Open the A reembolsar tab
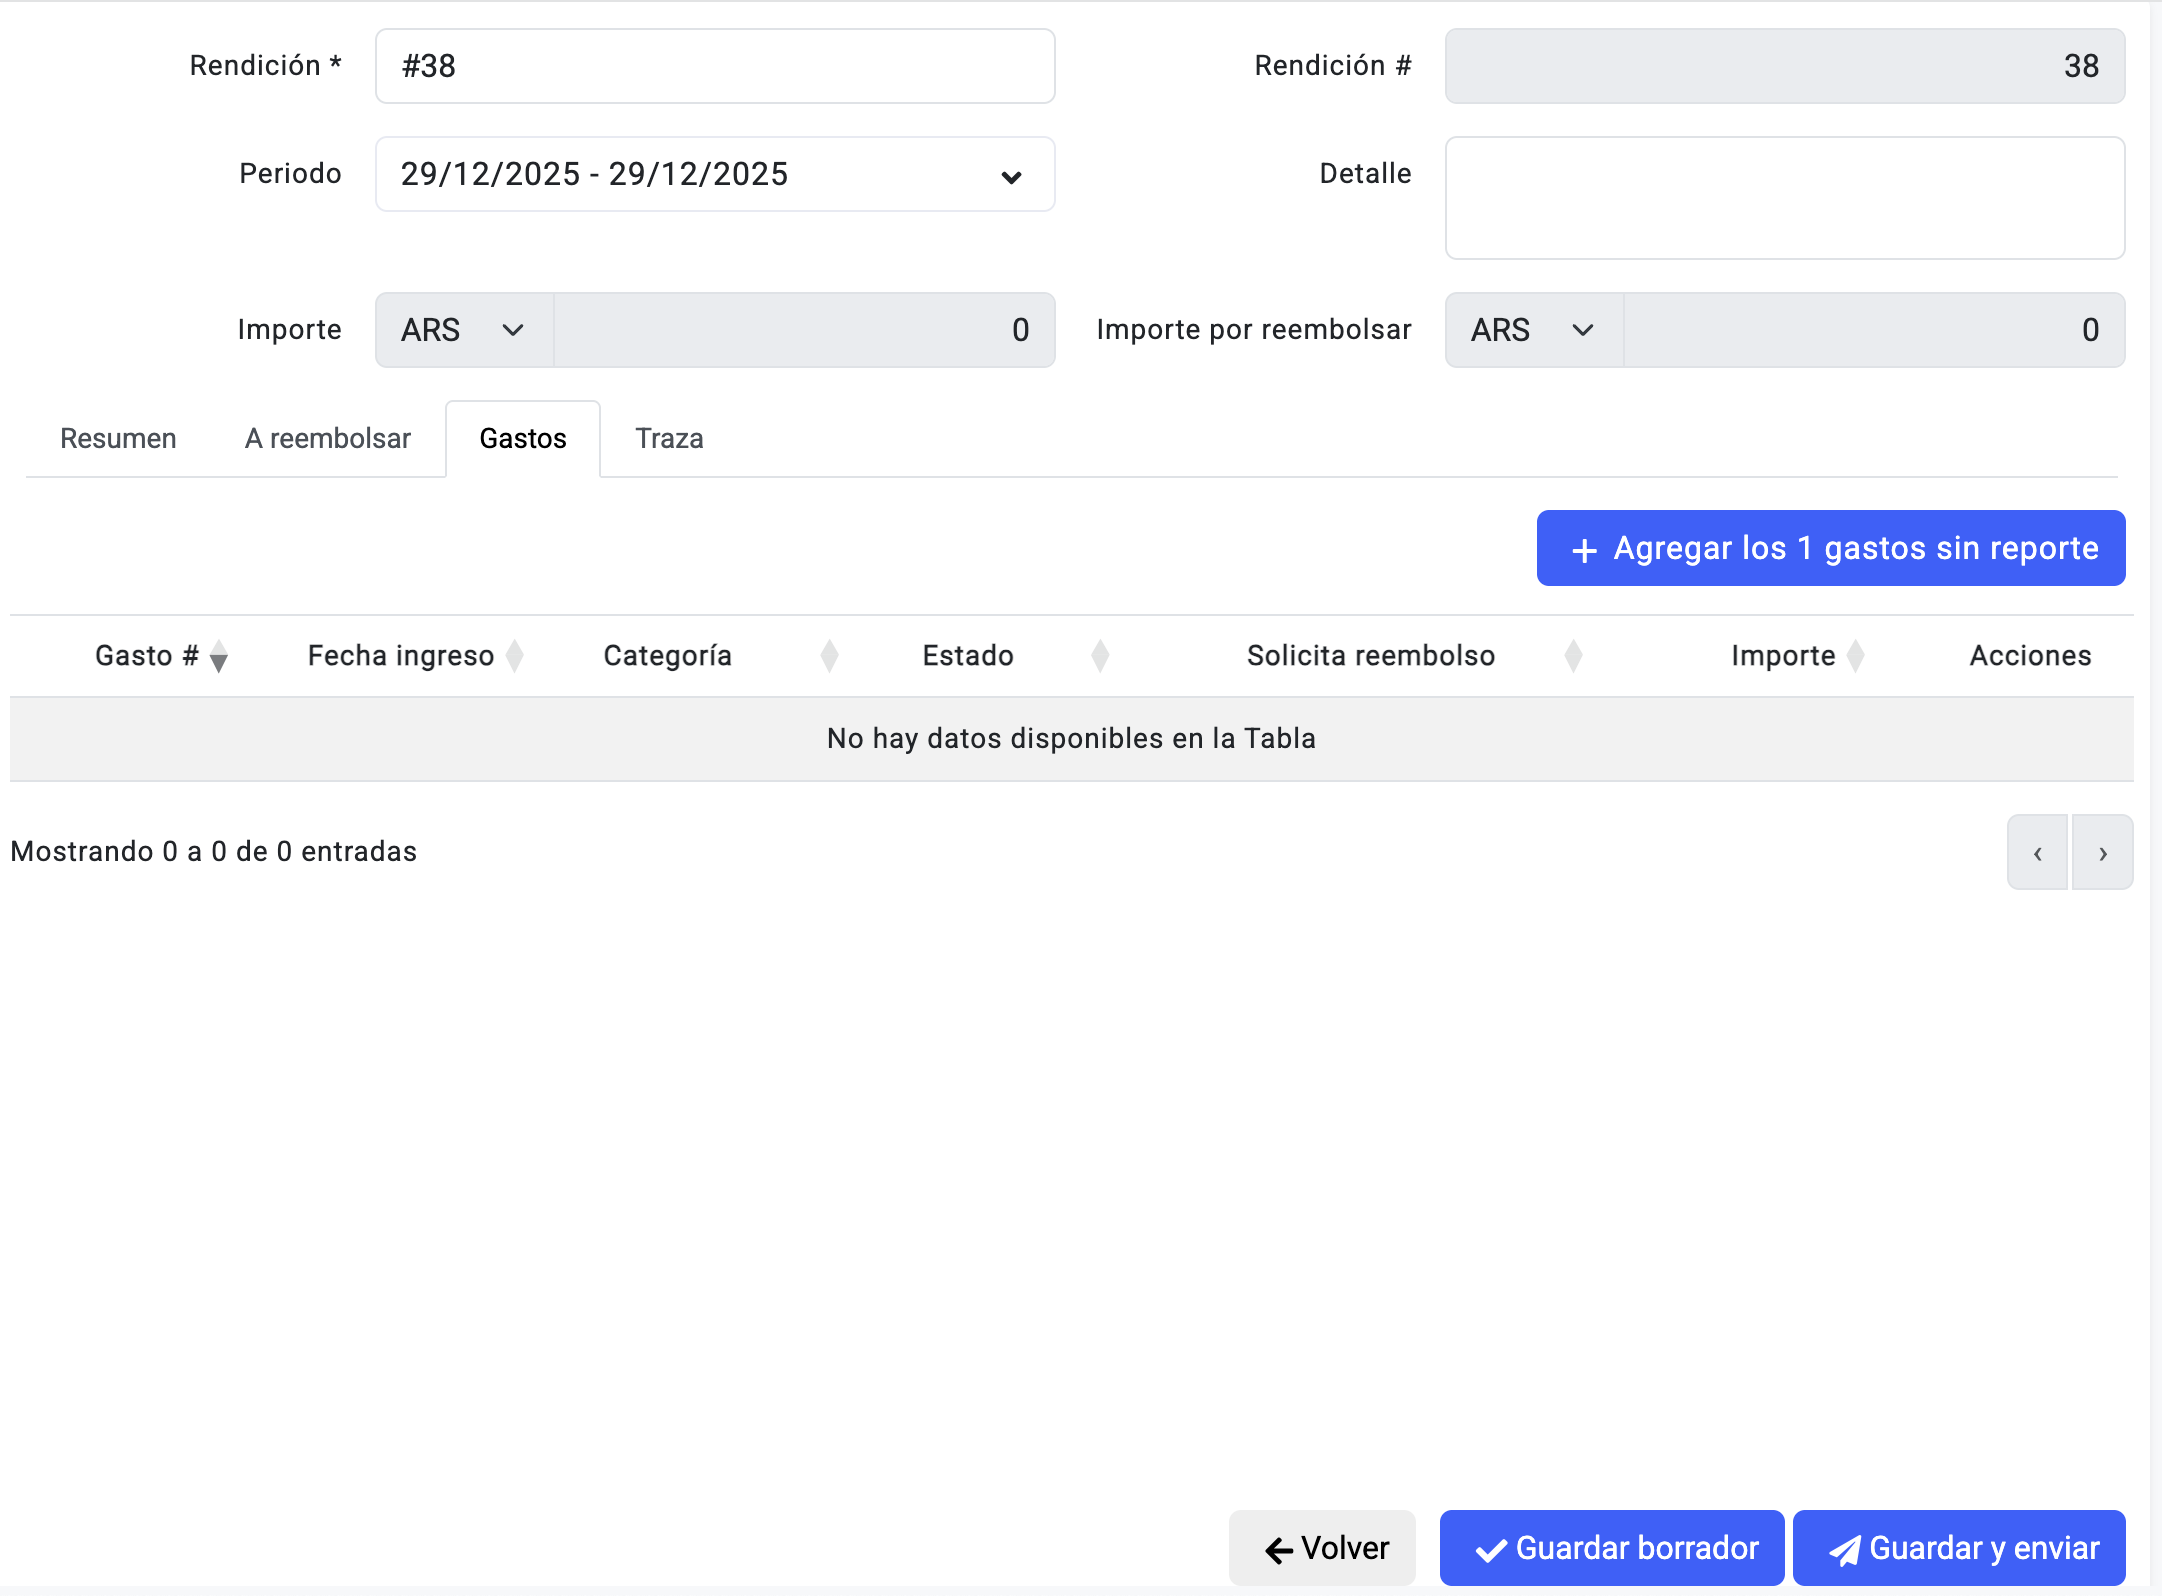The width and height of the screenshot is (2162, 1596). [x=327, y=438]
